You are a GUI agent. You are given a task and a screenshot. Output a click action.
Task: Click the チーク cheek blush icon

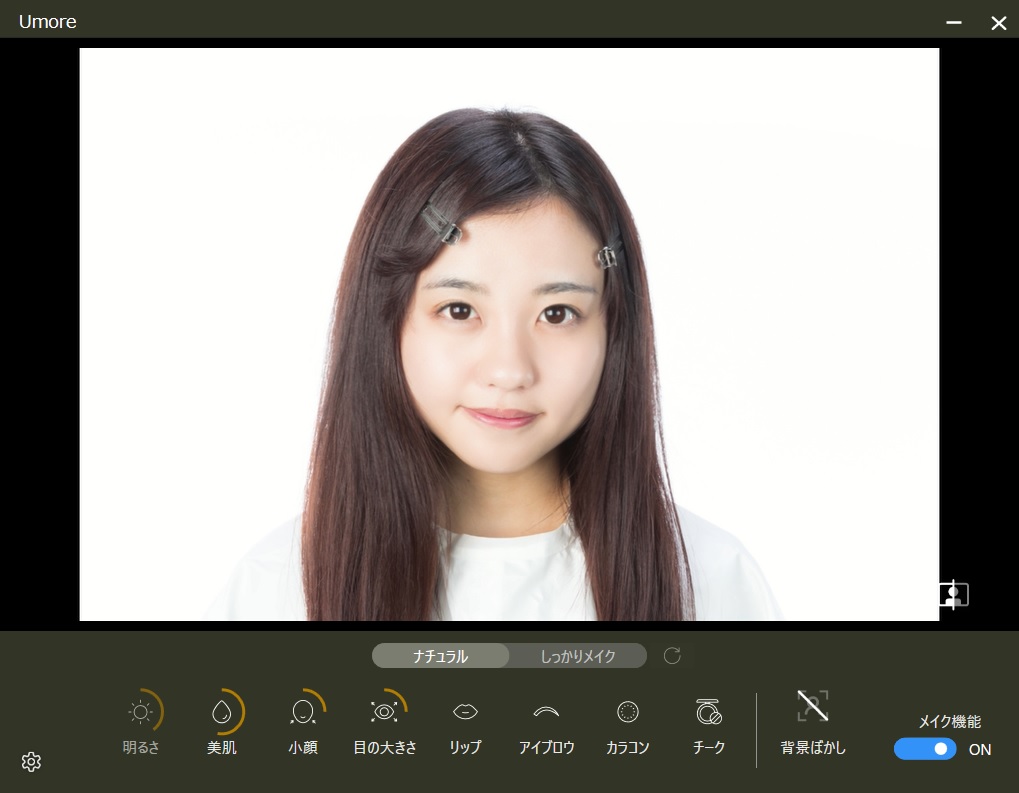(x=708, y=711)
